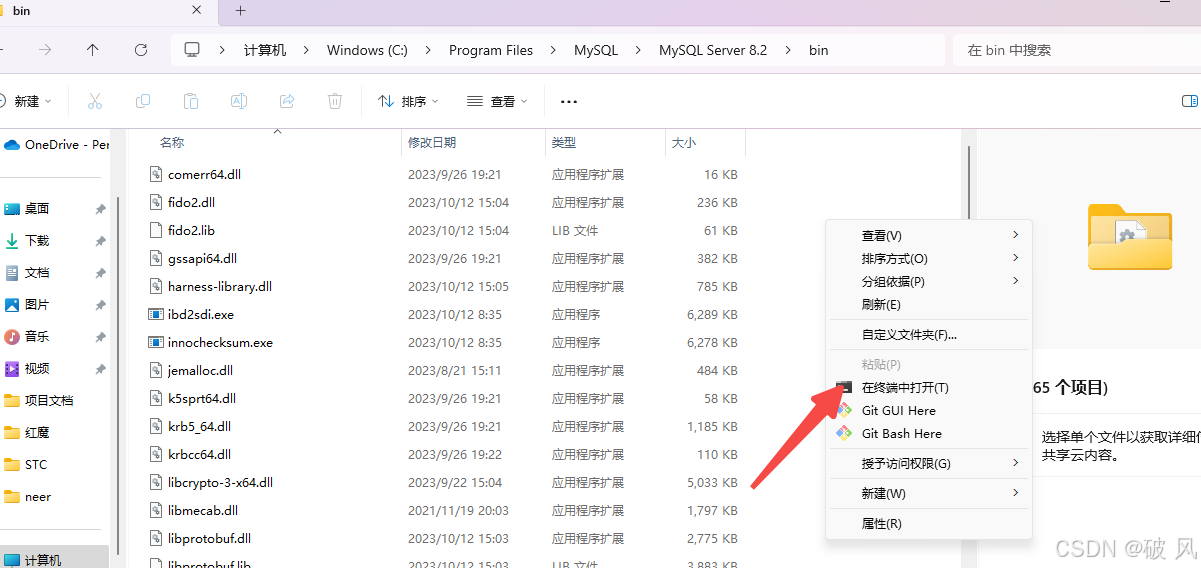
Task: Choose 刷新(E) from context menu
Action: tap(930, 304)
